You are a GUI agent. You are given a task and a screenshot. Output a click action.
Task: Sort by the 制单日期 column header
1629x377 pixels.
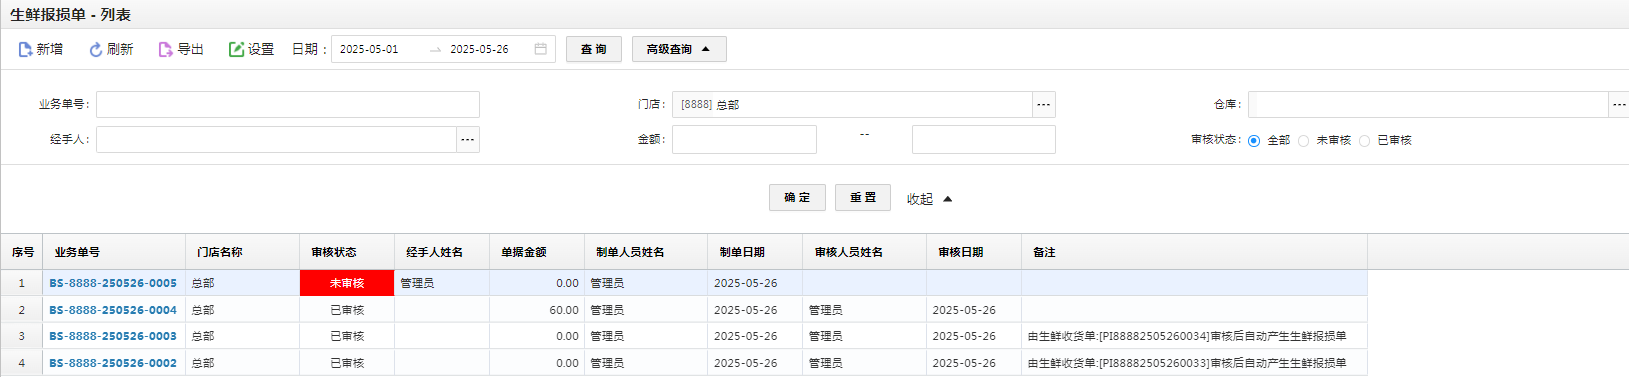point(755,252)
